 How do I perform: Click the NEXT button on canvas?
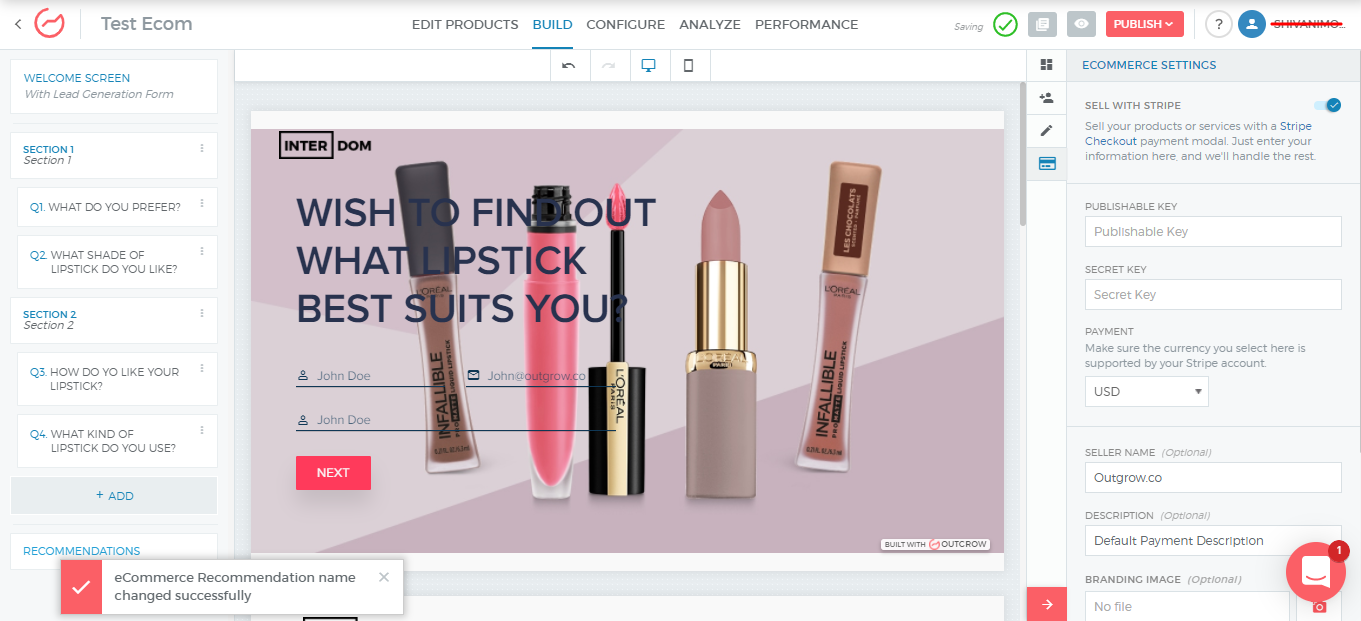coord(333,473)
